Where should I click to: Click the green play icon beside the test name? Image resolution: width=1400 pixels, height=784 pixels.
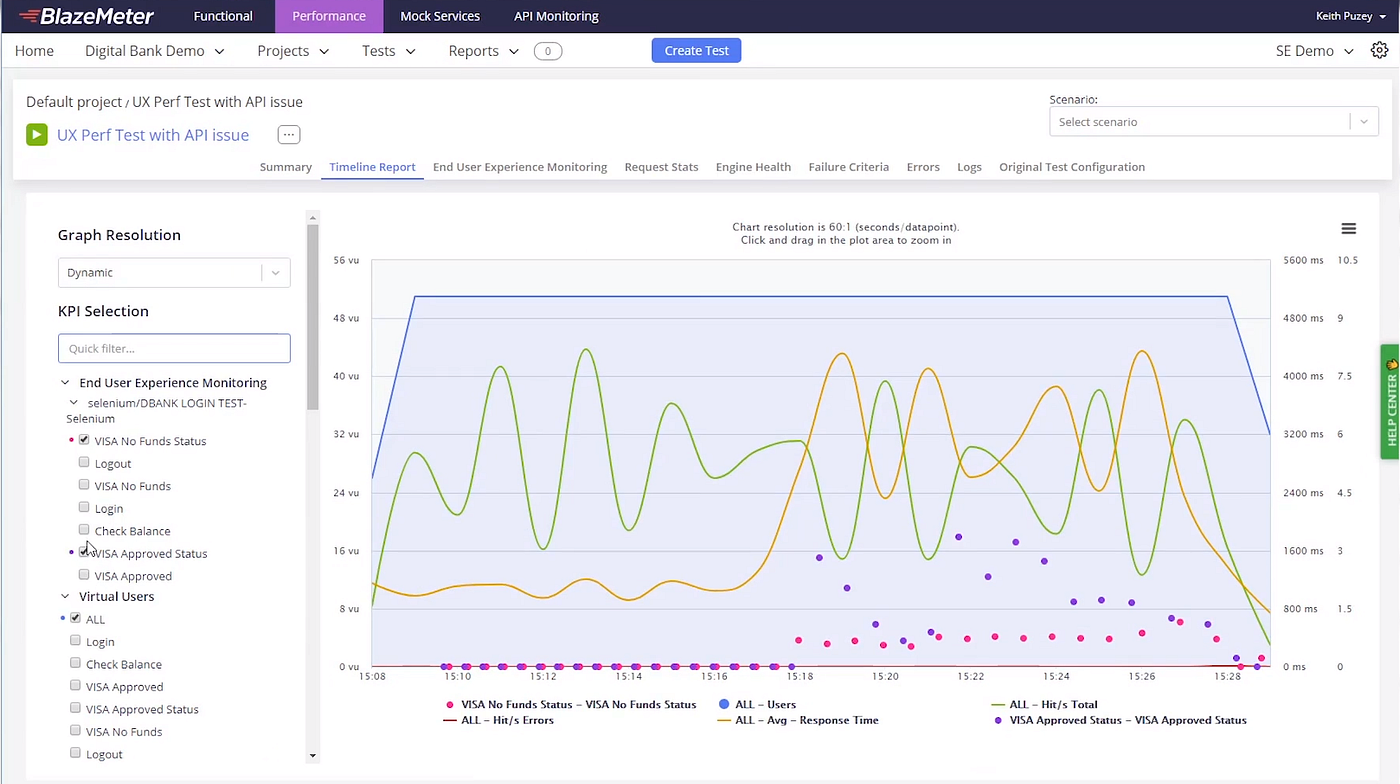pyautogui.click(x=37, y=134)
